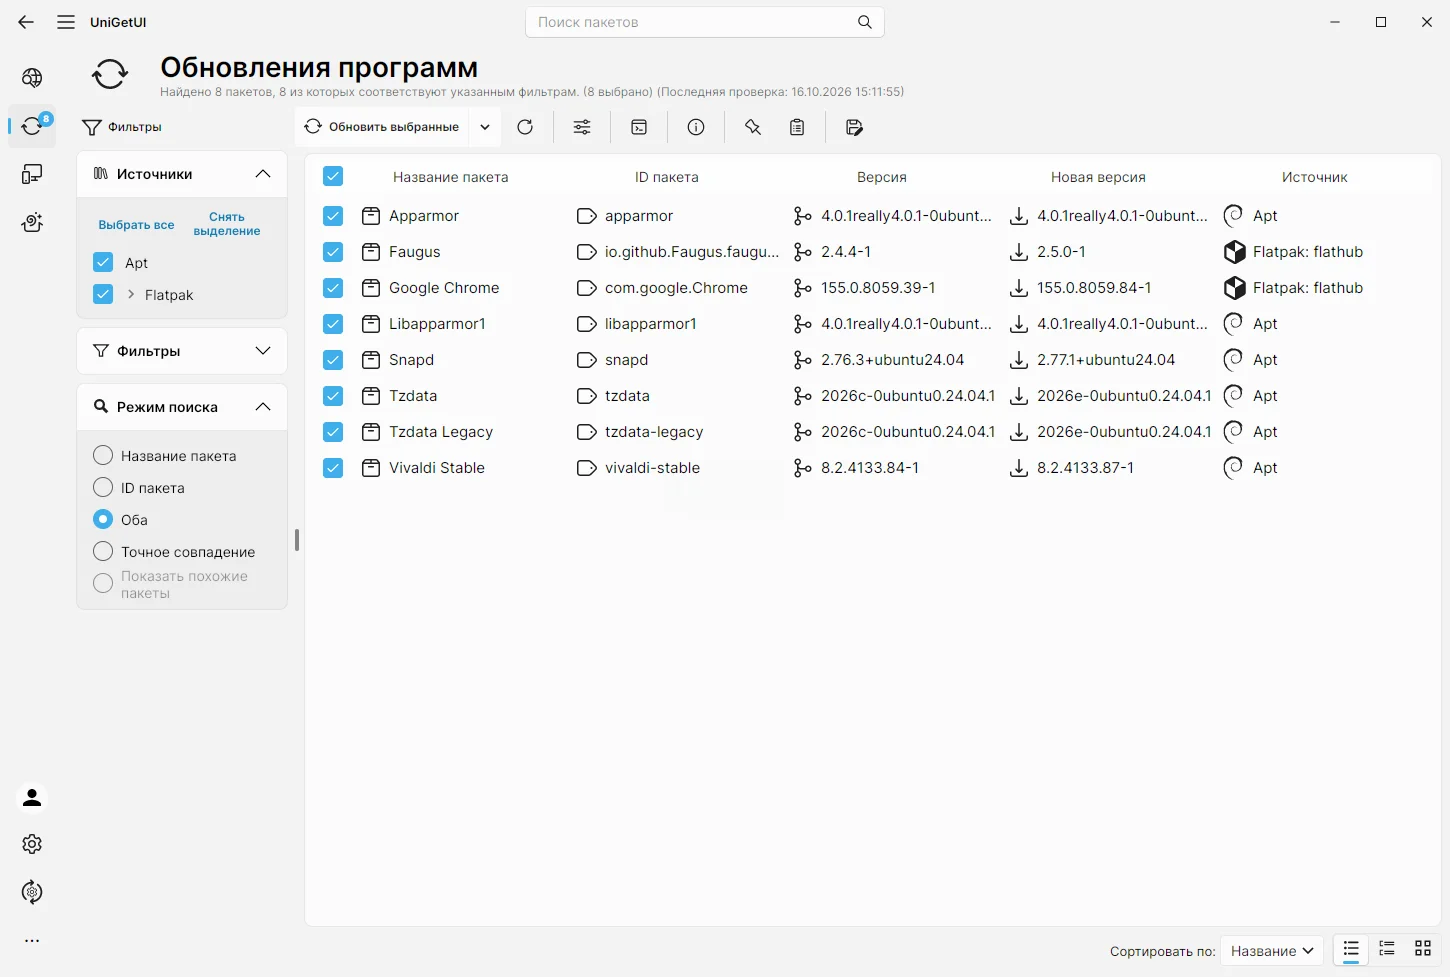The width and height of the screenshot is (1450, 977).
Task: Click version '8.2.4133.87-1' of Vivaldi
Action: coord(1085,468)
